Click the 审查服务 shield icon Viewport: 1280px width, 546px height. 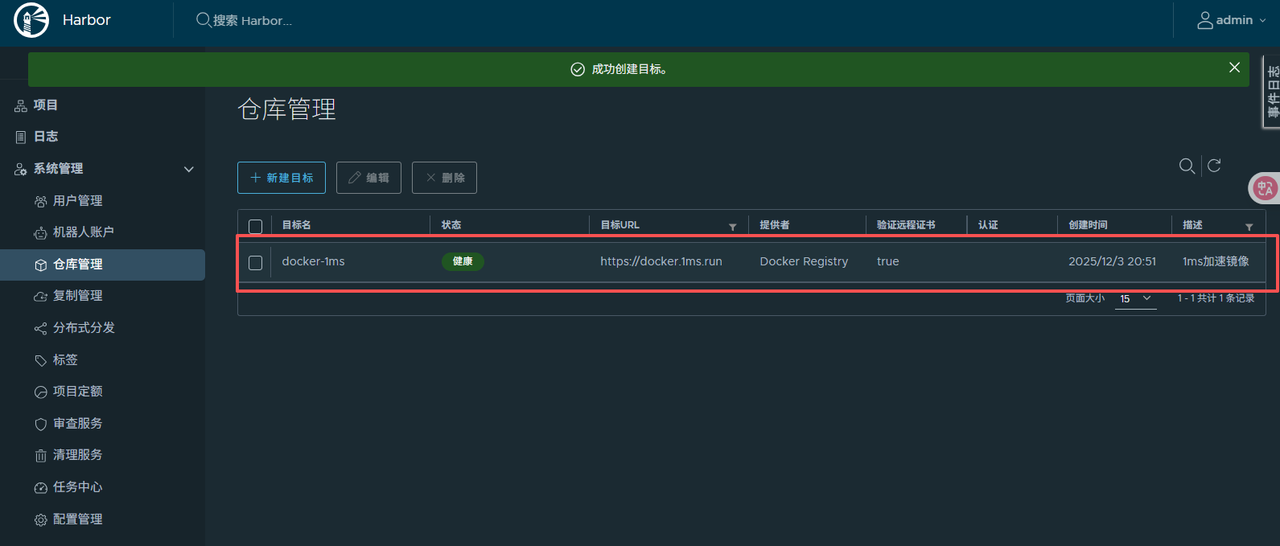tap(41, 424)
